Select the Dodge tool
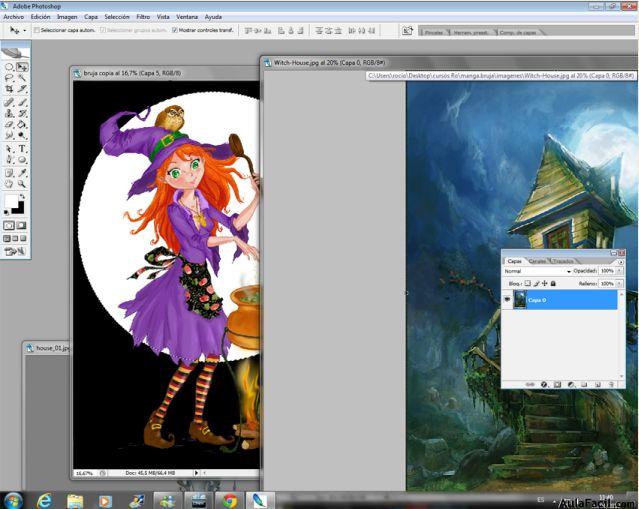Viewport: 639px width, 509px height. tap(22, 135)
